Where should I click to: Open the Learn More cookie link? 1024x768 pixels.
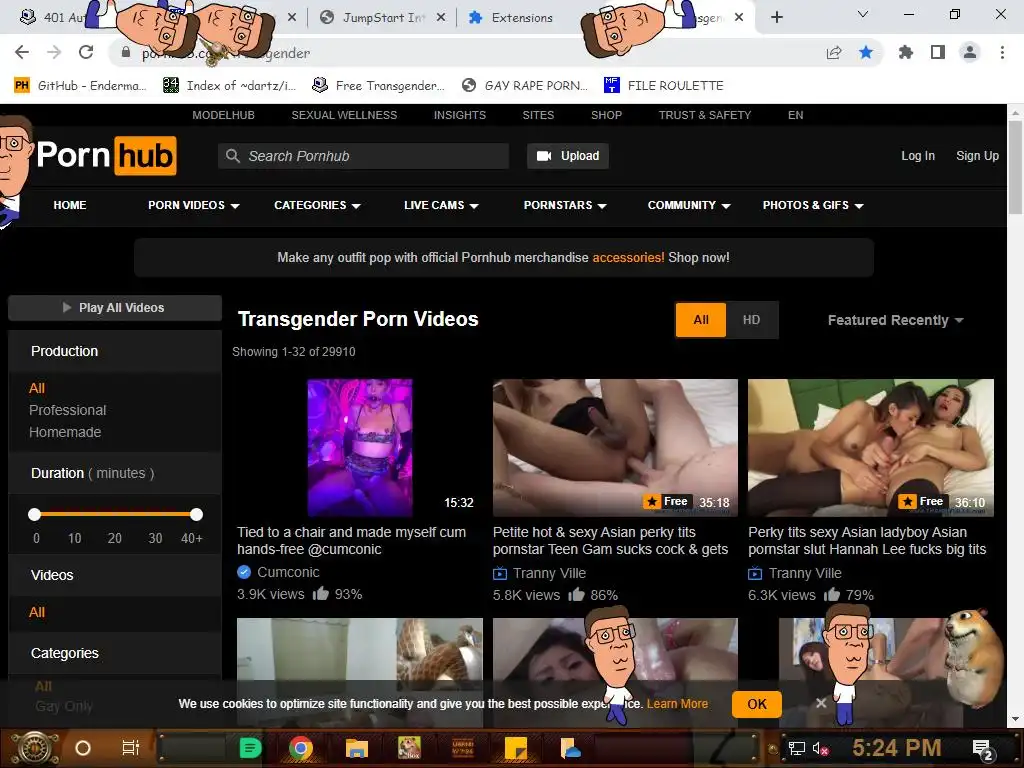pos(677,703)
